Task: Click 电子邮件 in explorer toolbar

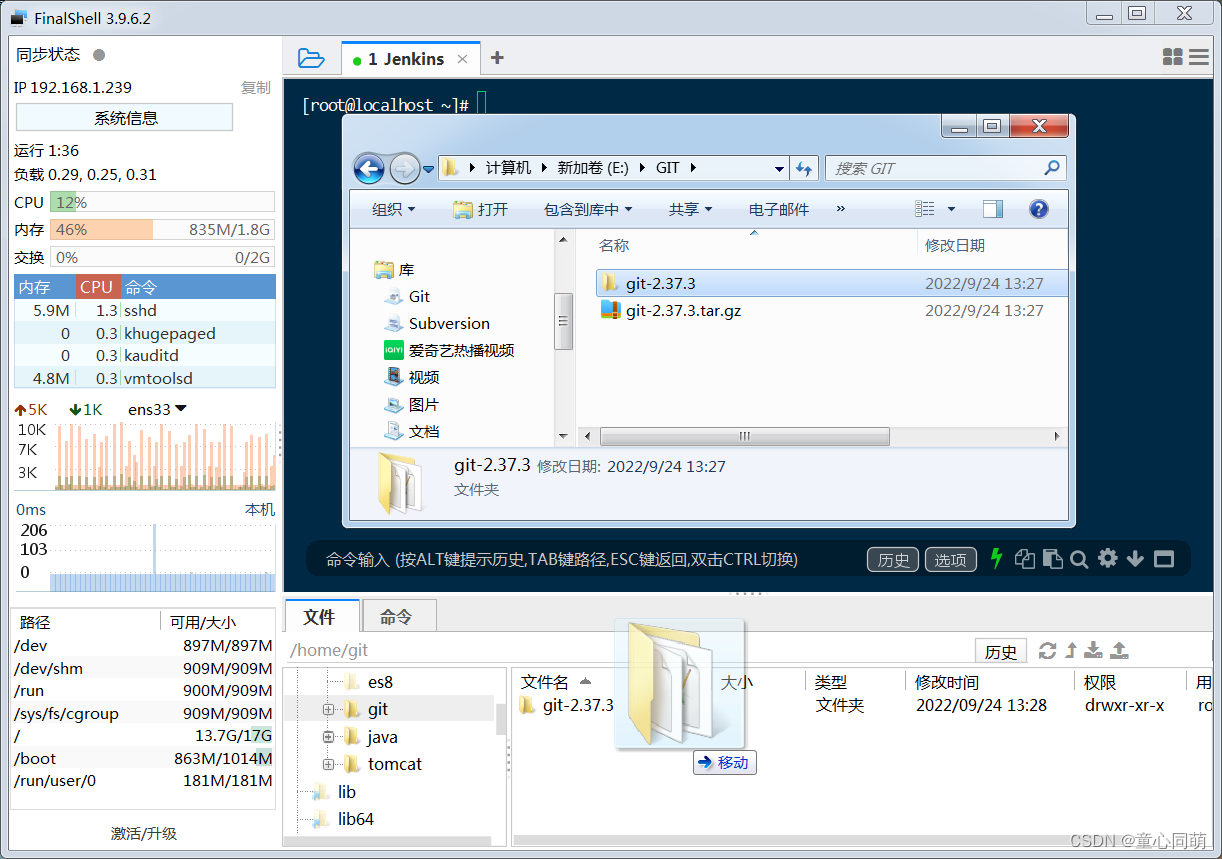Action: click(779, 209)
